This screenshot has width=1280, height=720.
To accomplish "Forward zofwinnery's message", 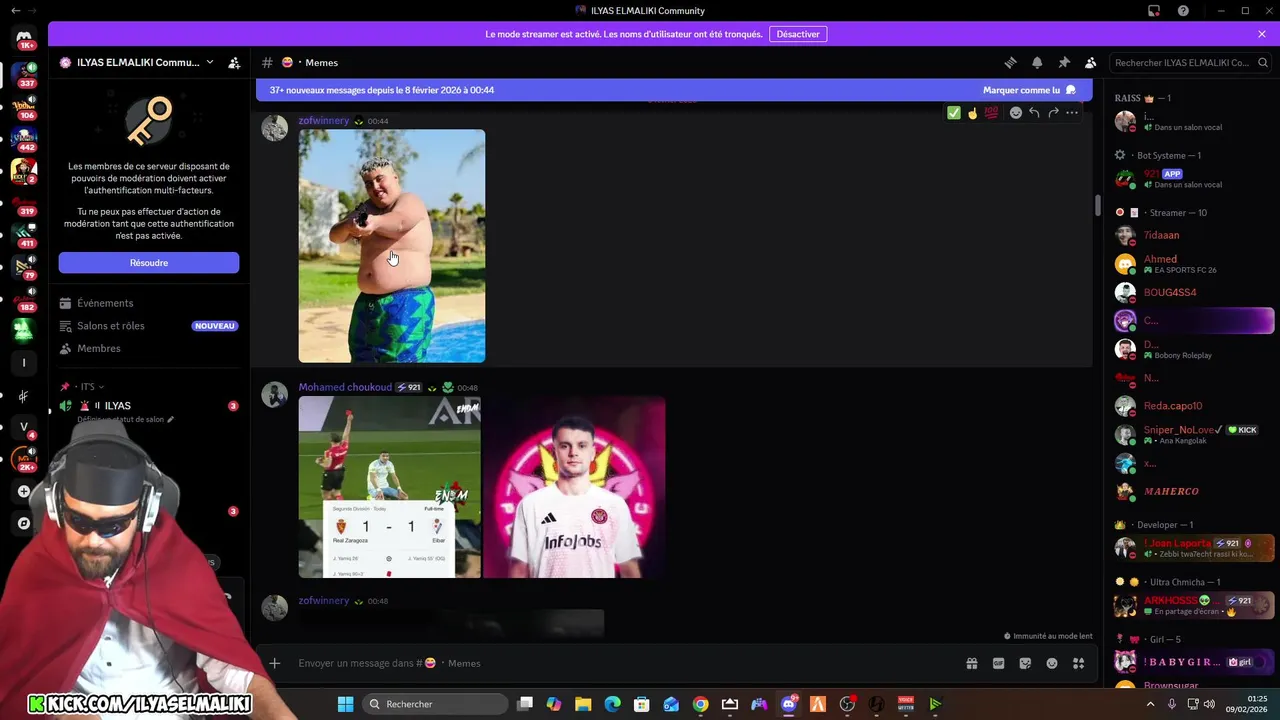I will 1053,113.
